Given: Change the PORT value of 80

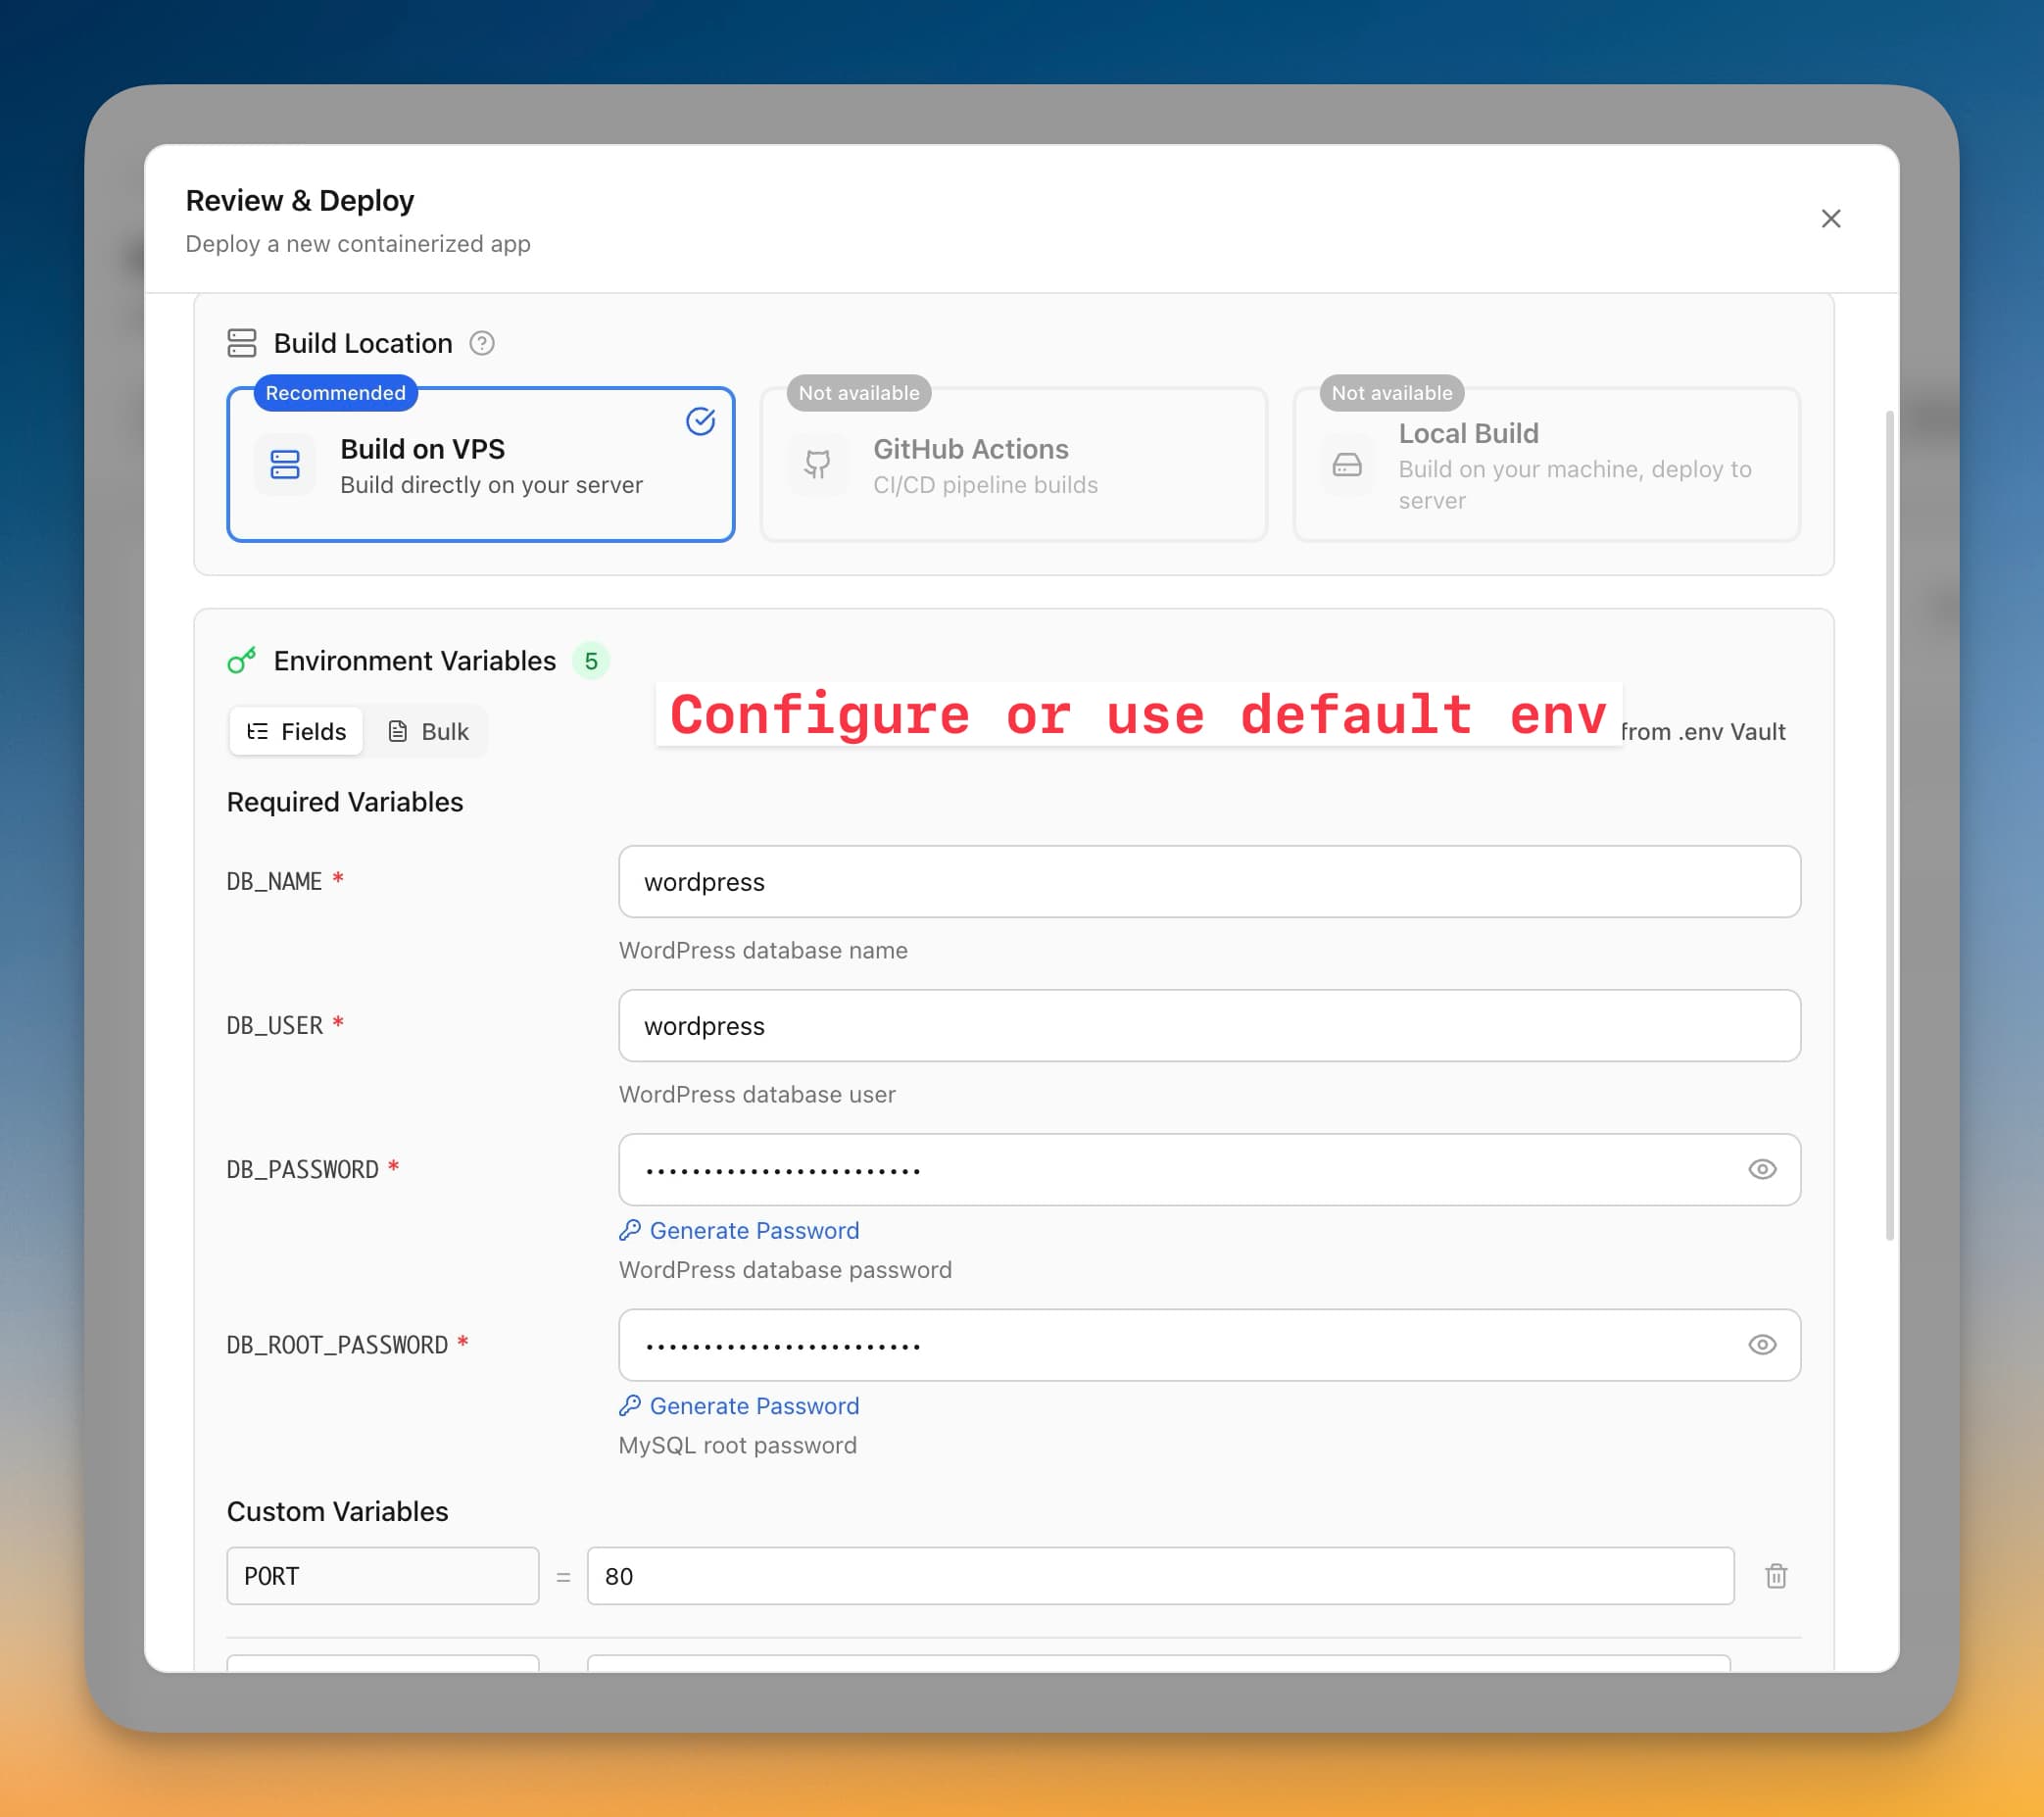Looking at the screenshot, I should point(1160,1576).
